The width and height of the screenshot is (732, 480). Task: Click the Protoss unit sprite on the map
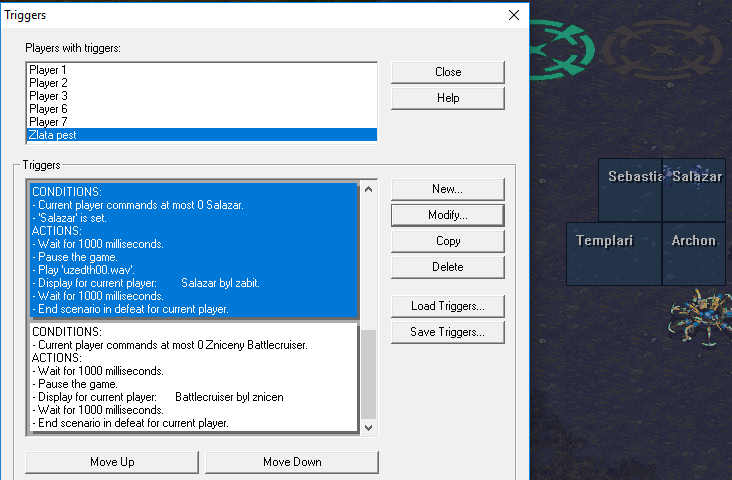699,317
